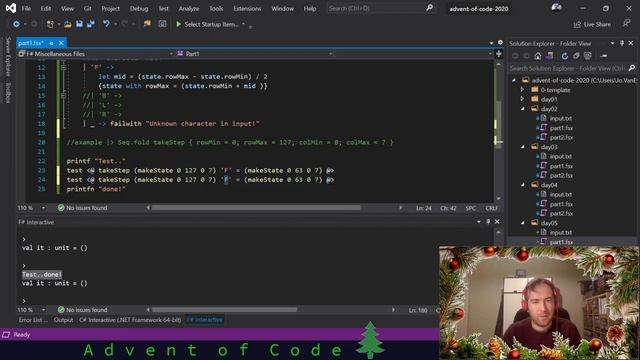
Task: Click the green Start debugging play icon
Action: coord(178,24)
